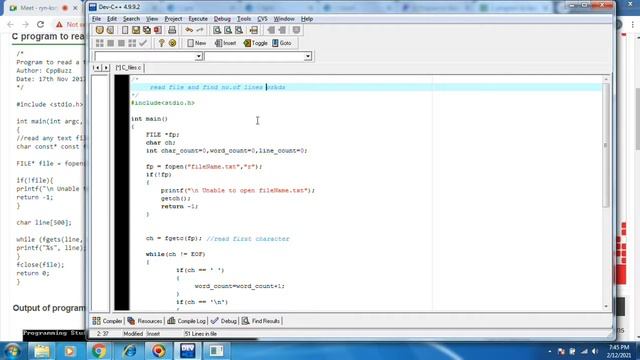Click the Run icon
640x360 pixels.
tap(110, 43)
